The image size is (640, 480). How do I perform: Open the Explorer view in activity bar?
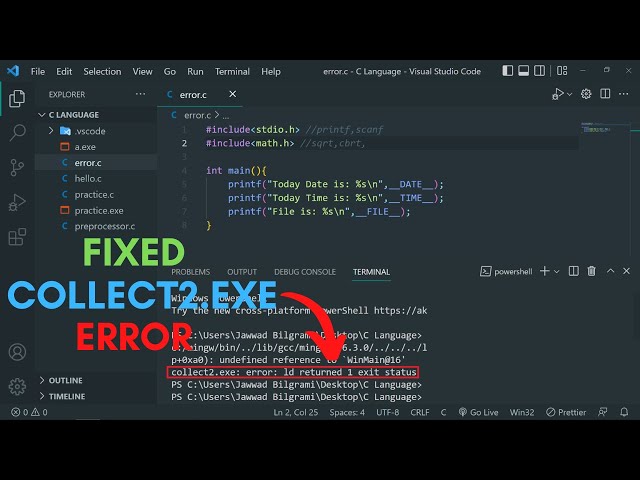17,99
